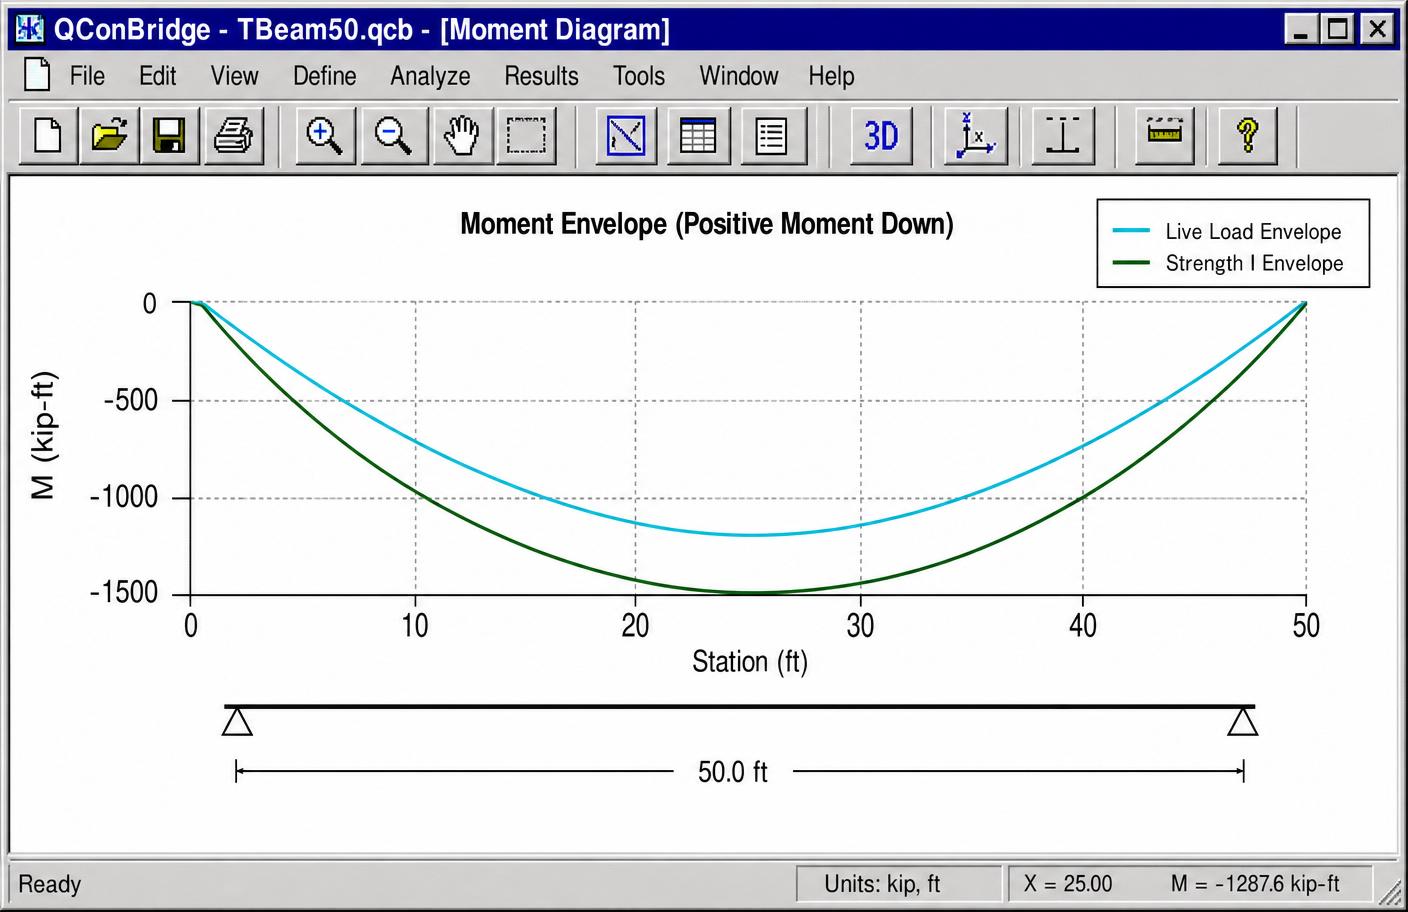Toggle the 3D view button
The width and height of the screenshot is (1408, 912).
(881, 135)
